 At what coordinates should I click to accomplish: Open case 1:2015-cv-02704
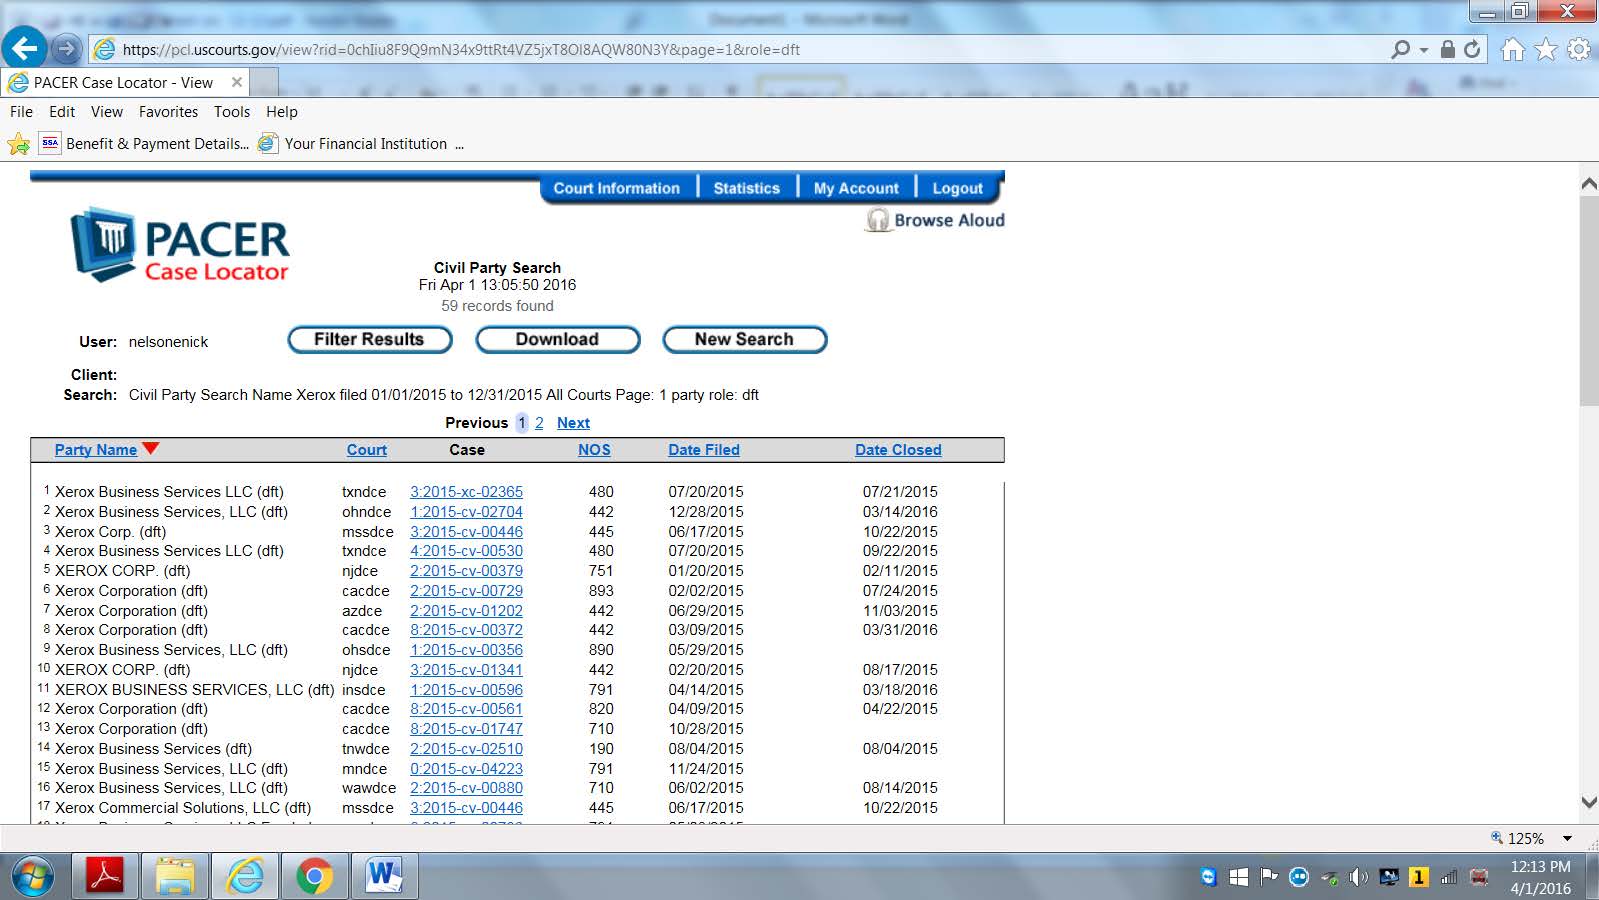coord(466,512)
